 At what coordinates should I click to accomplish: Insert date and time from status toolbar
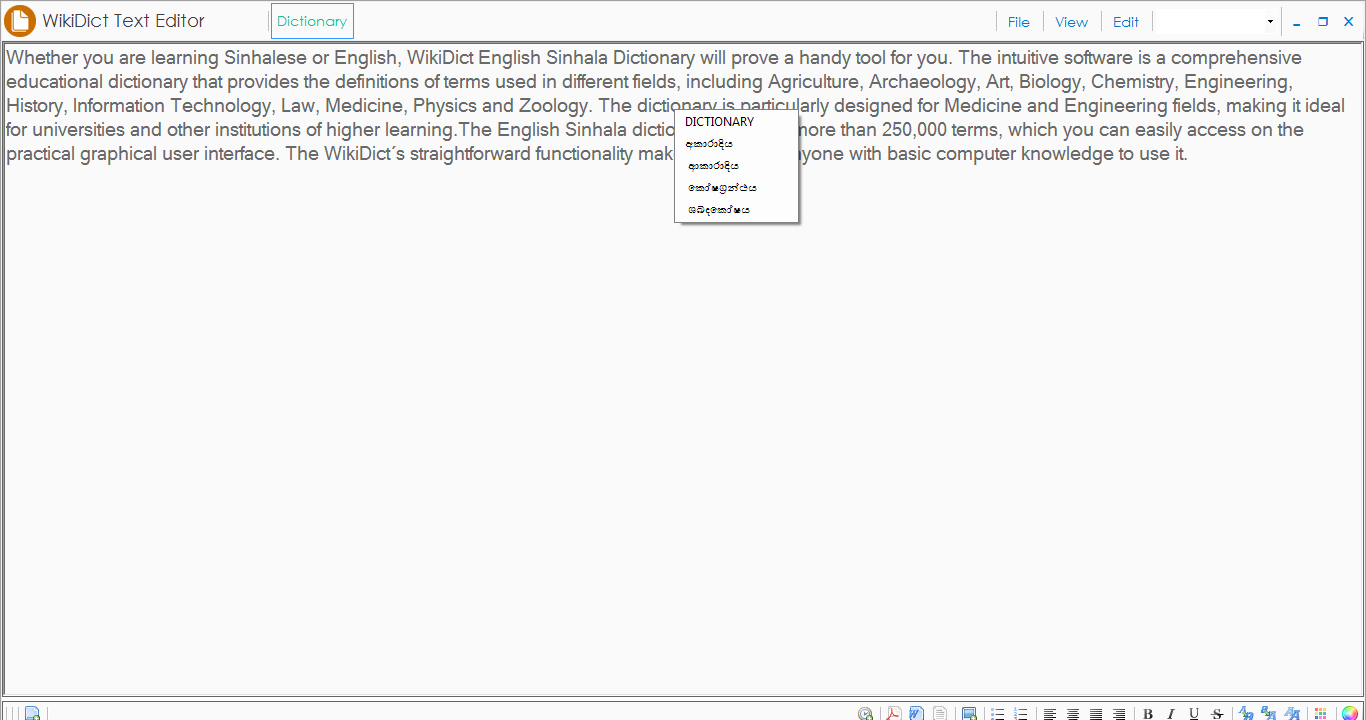[866, 714]
